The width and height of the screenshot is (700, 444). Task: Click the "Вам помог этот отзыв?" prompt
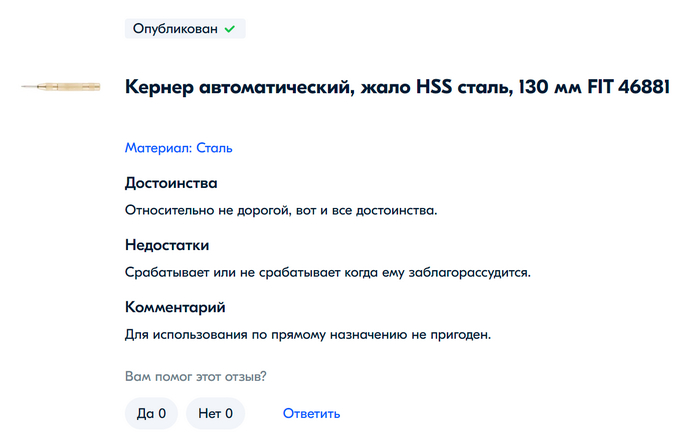(202, 377)
